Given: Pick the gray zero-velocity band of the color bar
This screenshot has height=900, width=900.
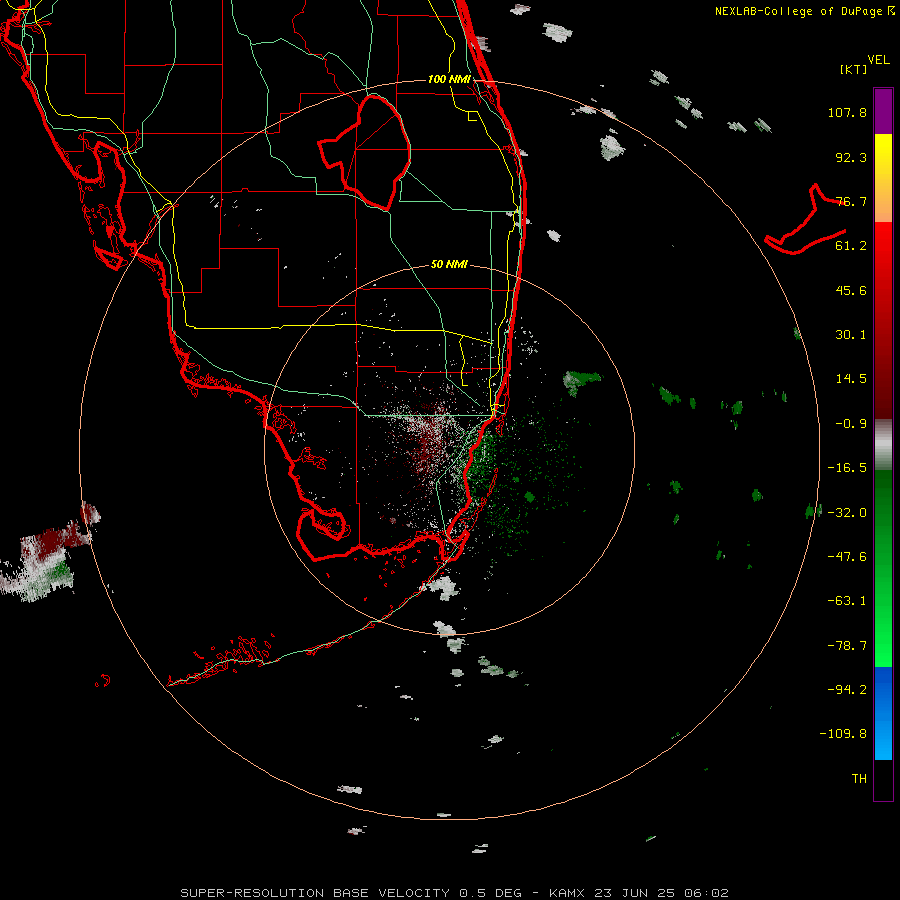Looking at the screenshot, I should (x=883, y=445).
